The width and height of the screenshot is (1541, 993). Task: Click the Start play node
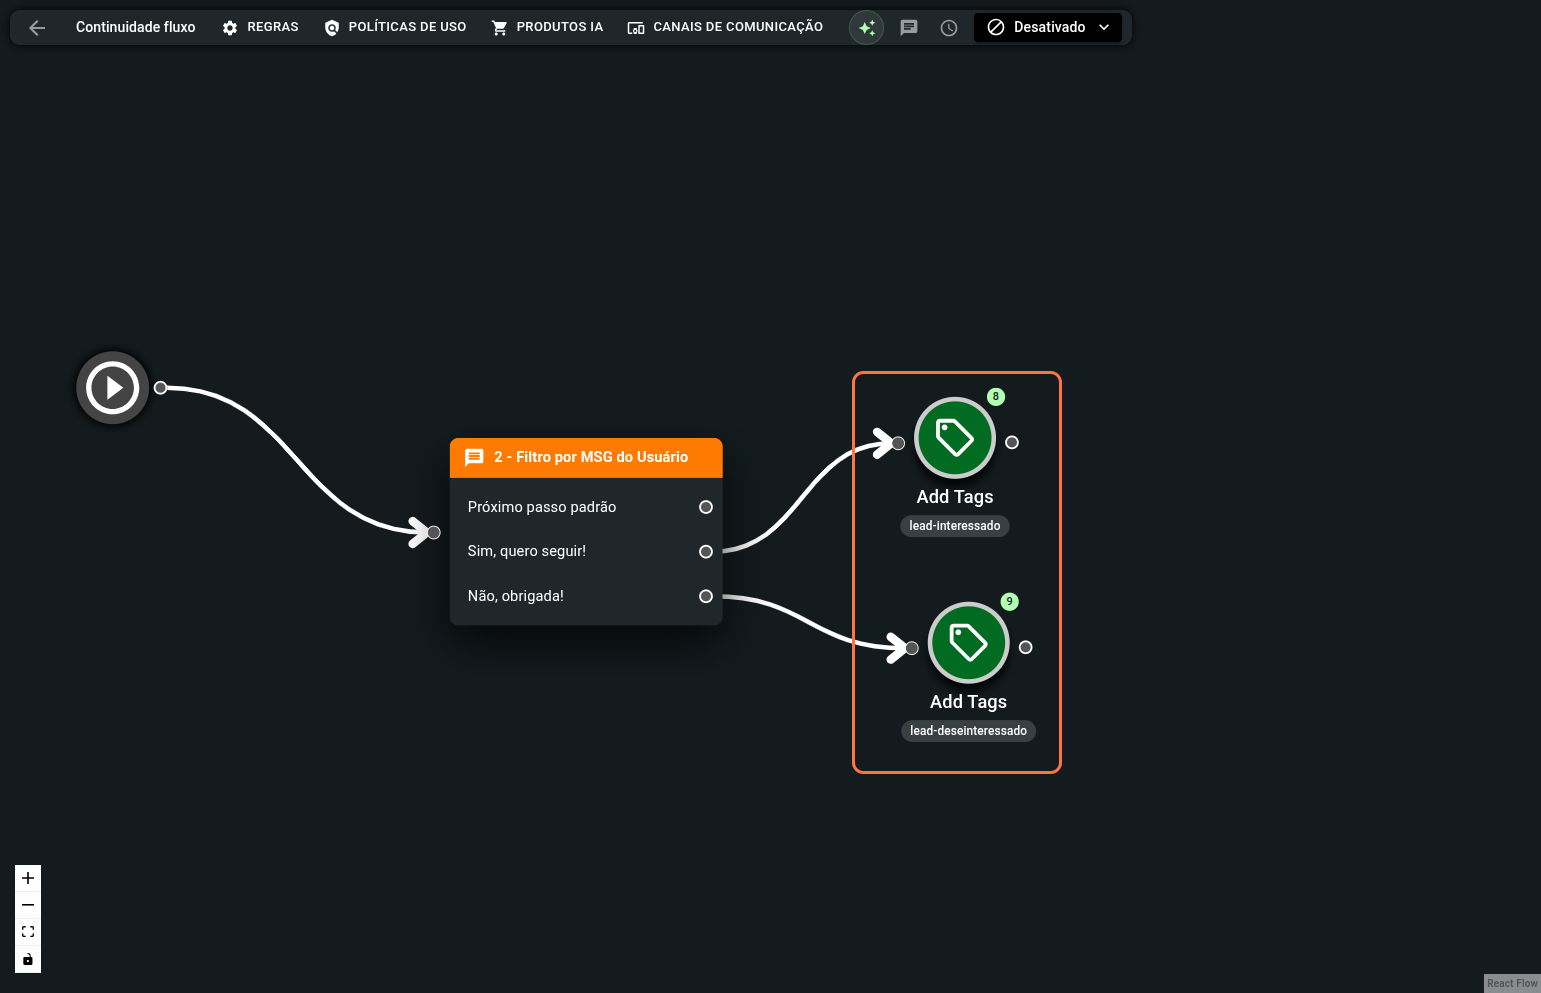[x=113, y=388]
